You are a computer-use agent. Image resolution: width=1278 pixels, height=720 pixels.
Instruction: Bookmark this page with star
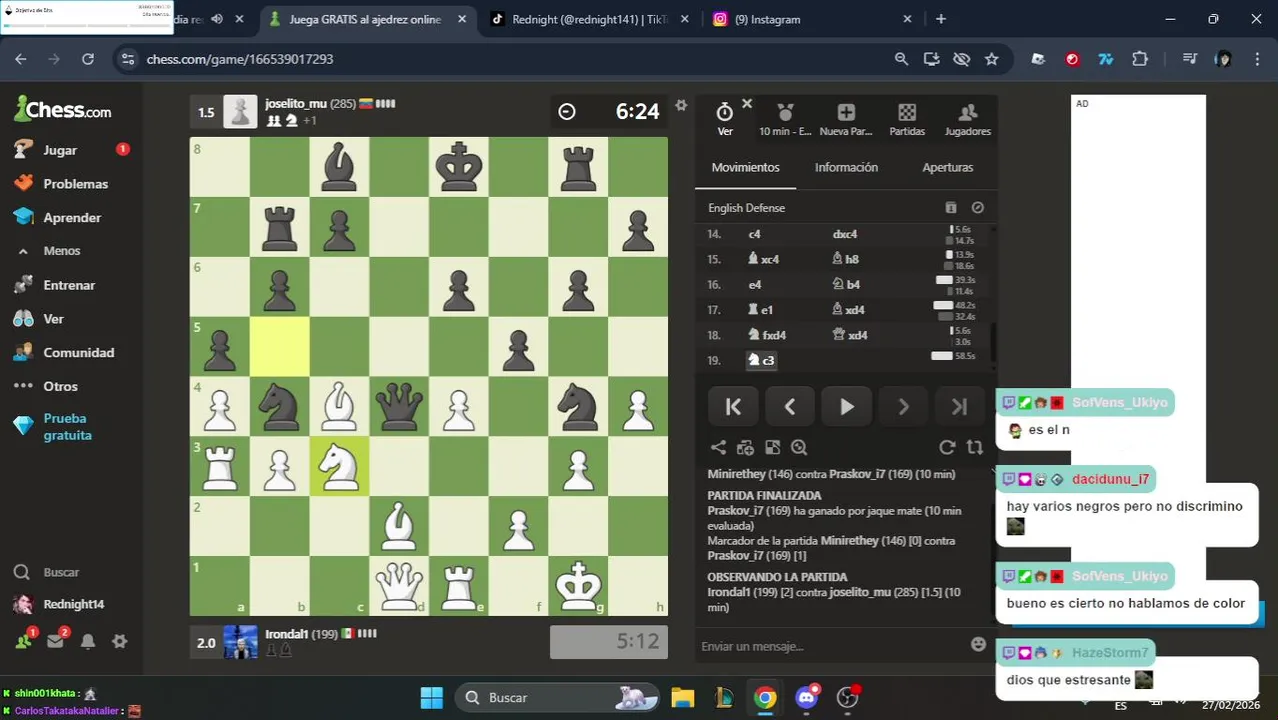click(991, 59)
